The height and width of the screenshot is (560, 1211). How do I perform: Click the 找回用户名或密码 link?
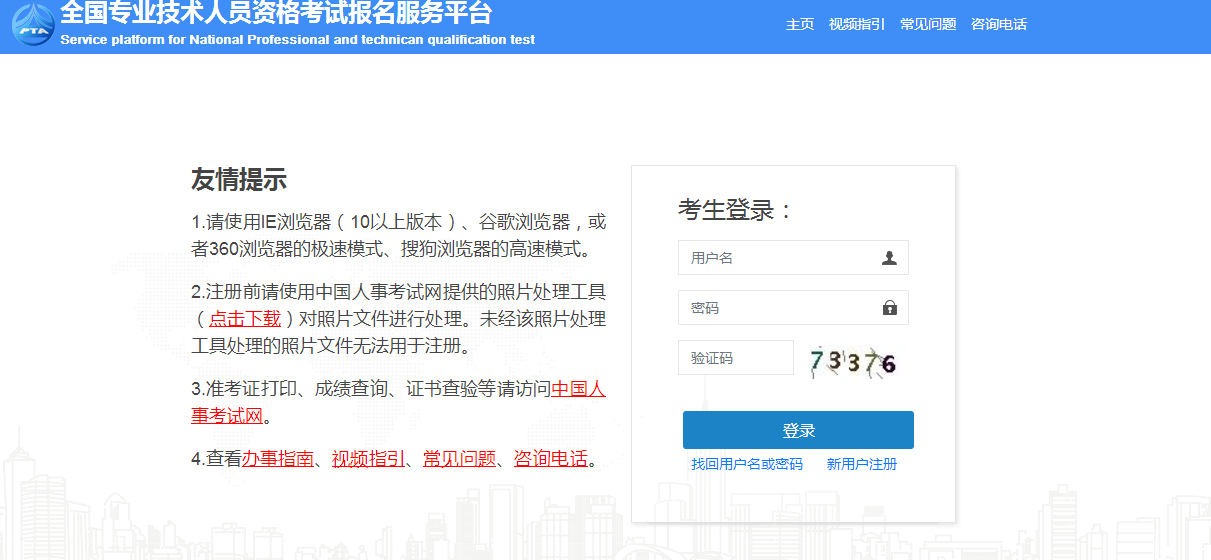(x=747, y=464)
